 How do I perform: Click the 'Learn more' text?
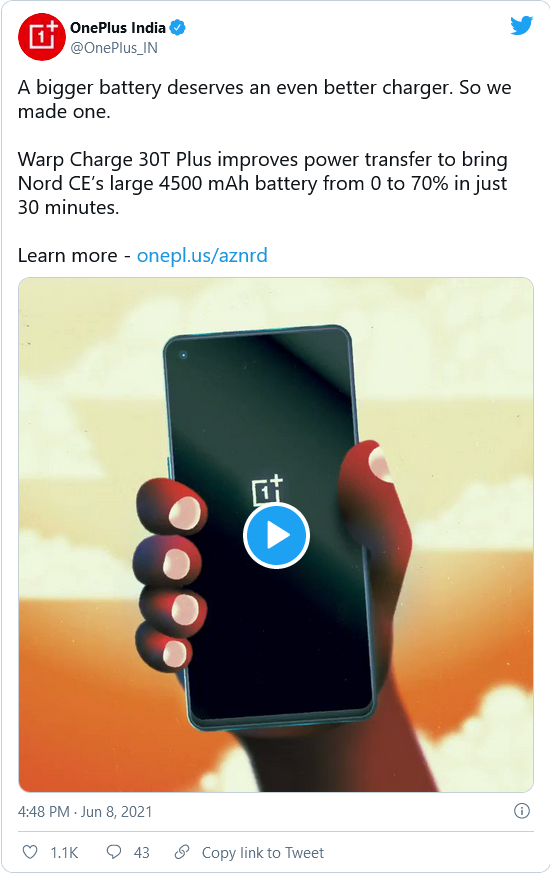[x=67, y=255]
